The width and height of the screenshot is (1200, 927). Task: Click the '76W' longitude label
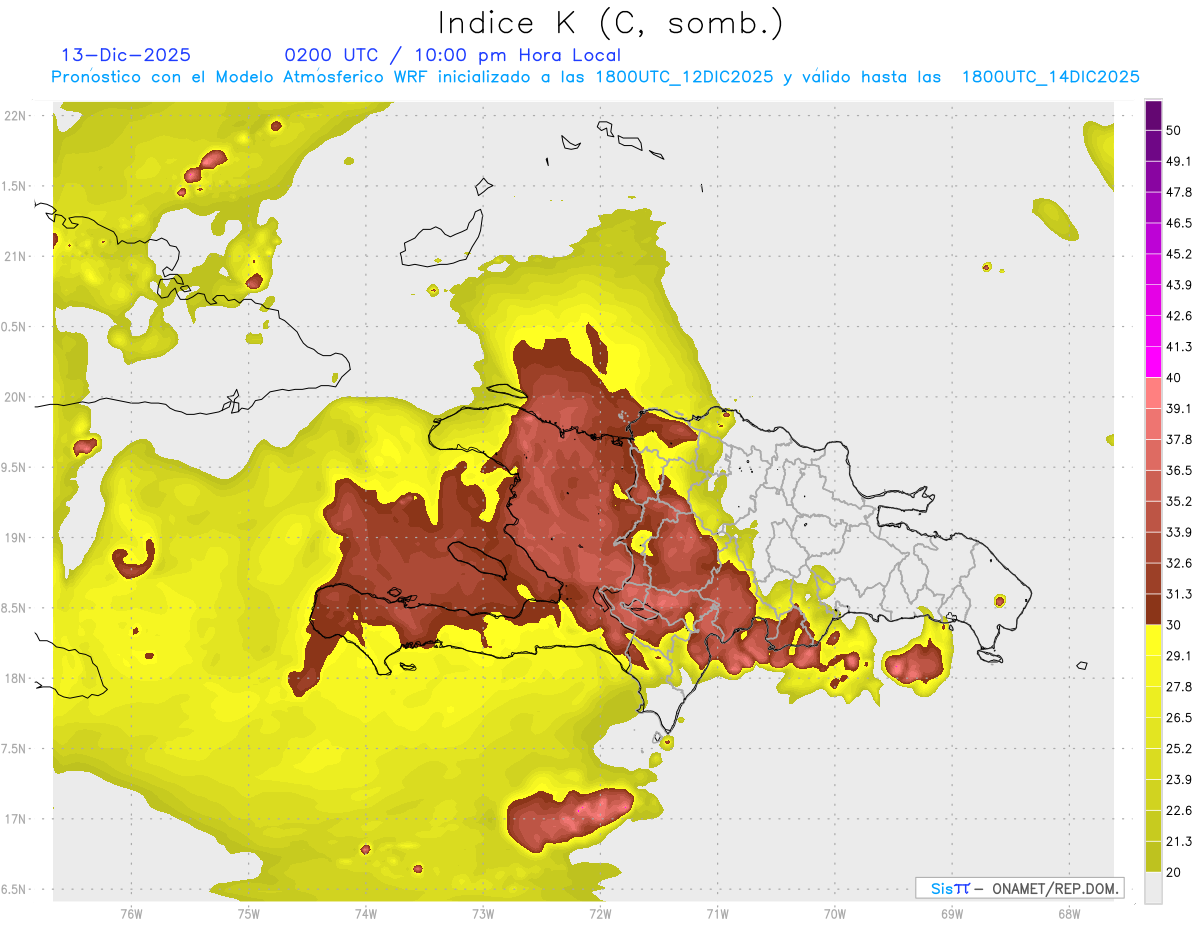pyautogui.click(x=131, y=914)
